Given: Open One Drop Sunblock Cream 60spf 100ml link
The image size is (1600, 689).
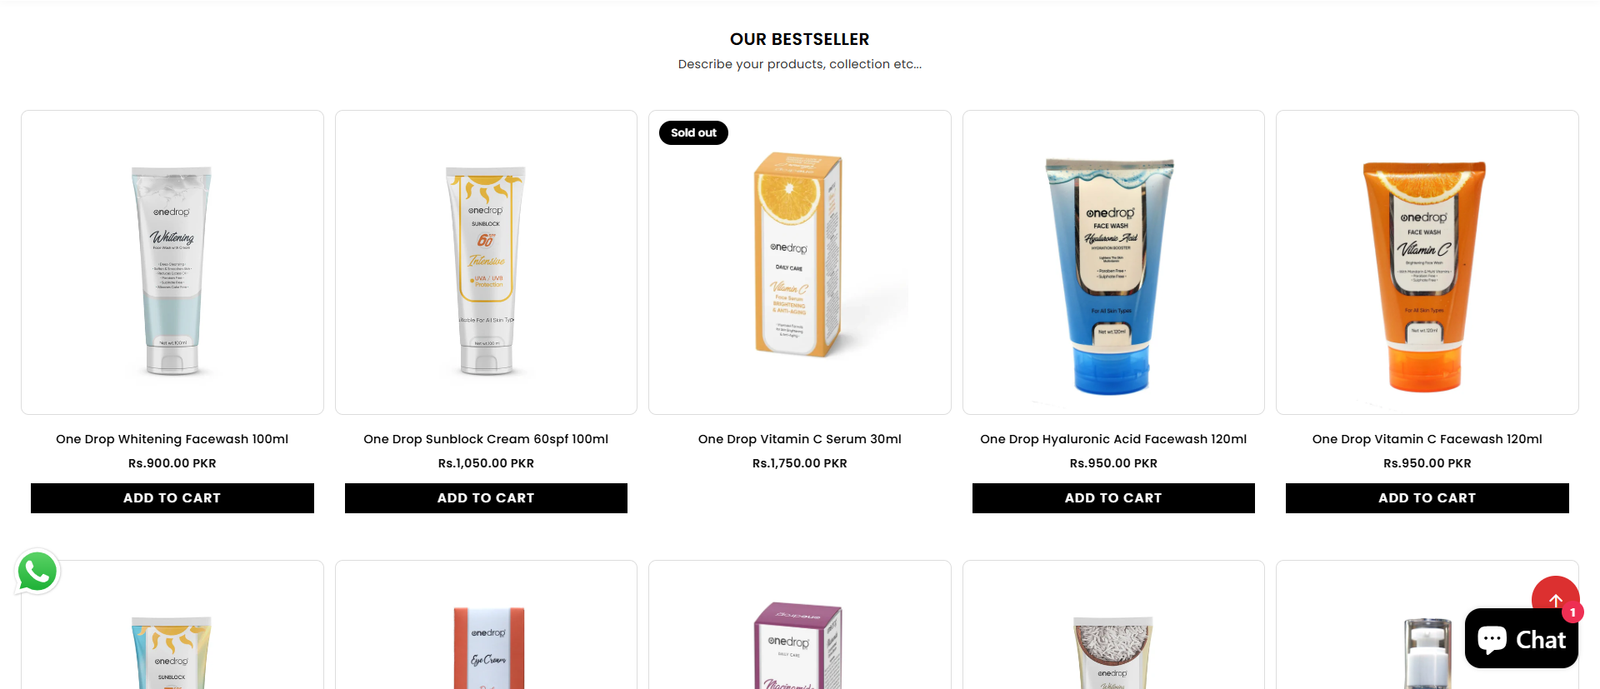Looking at the screenshot, I should click(486, 439).
